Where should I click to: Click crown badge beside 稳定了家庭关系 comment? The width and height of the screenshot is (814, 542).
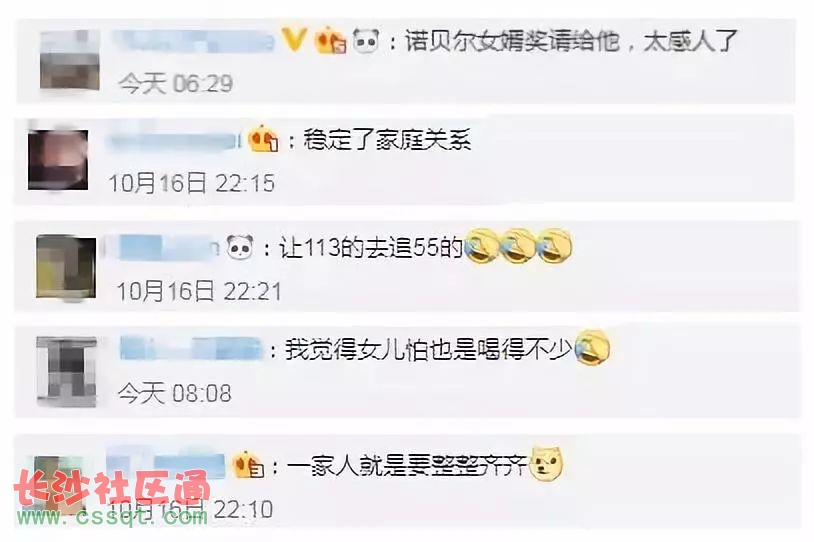tap(263, 139)
